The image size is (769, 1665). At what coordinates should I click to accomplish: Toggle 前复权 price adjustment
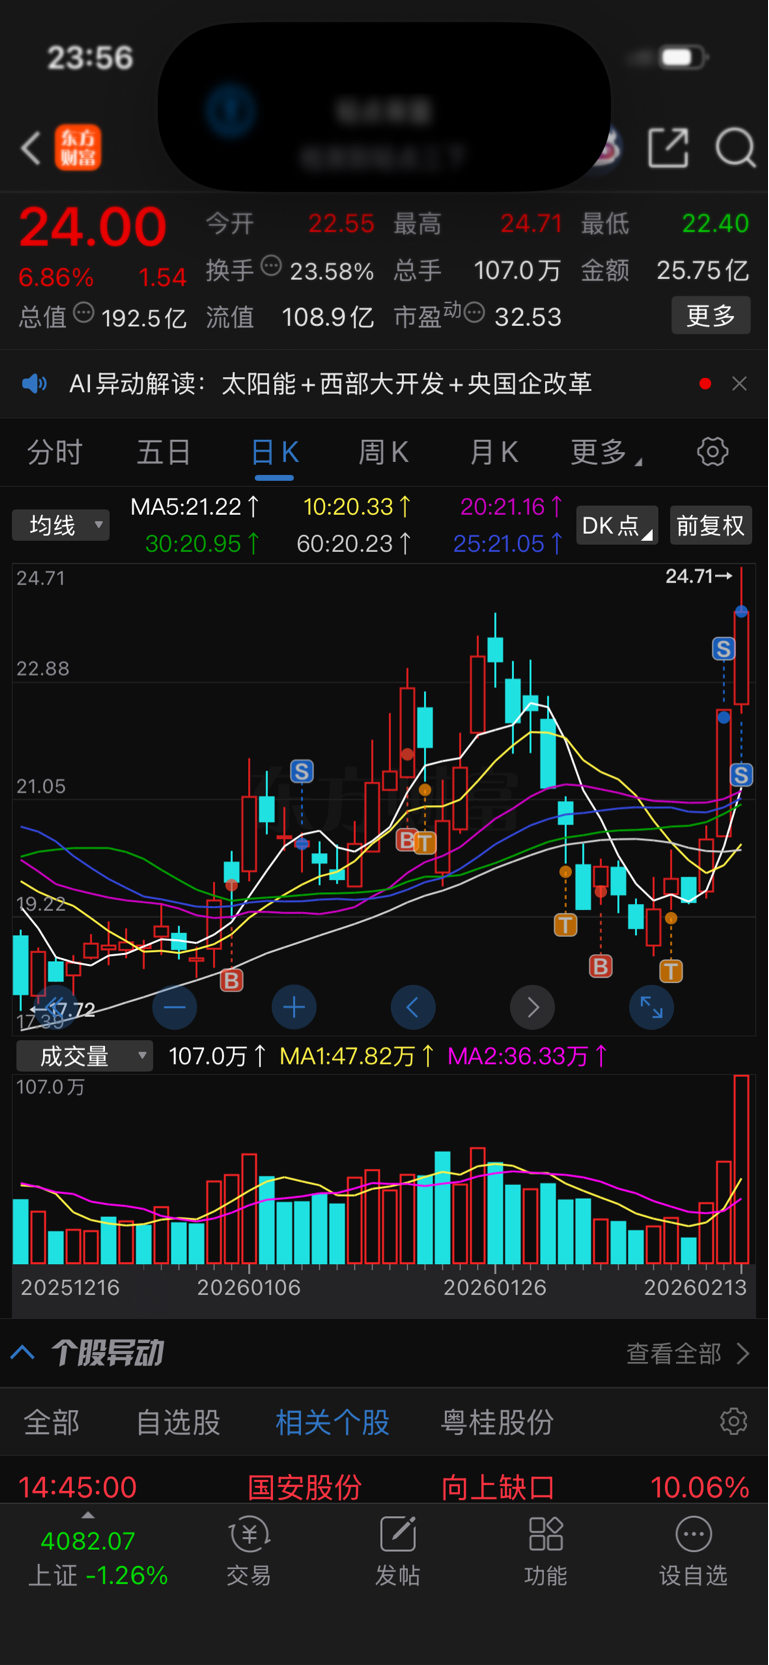710,526
